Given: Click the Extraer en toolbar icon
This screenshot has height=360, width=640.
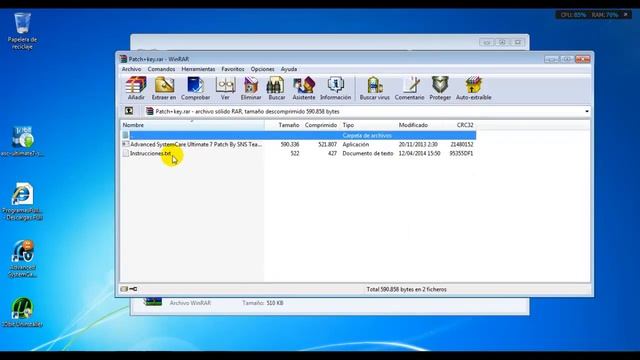Looking at the screenshot, I should pyautogui.click(x=164, y=88).
